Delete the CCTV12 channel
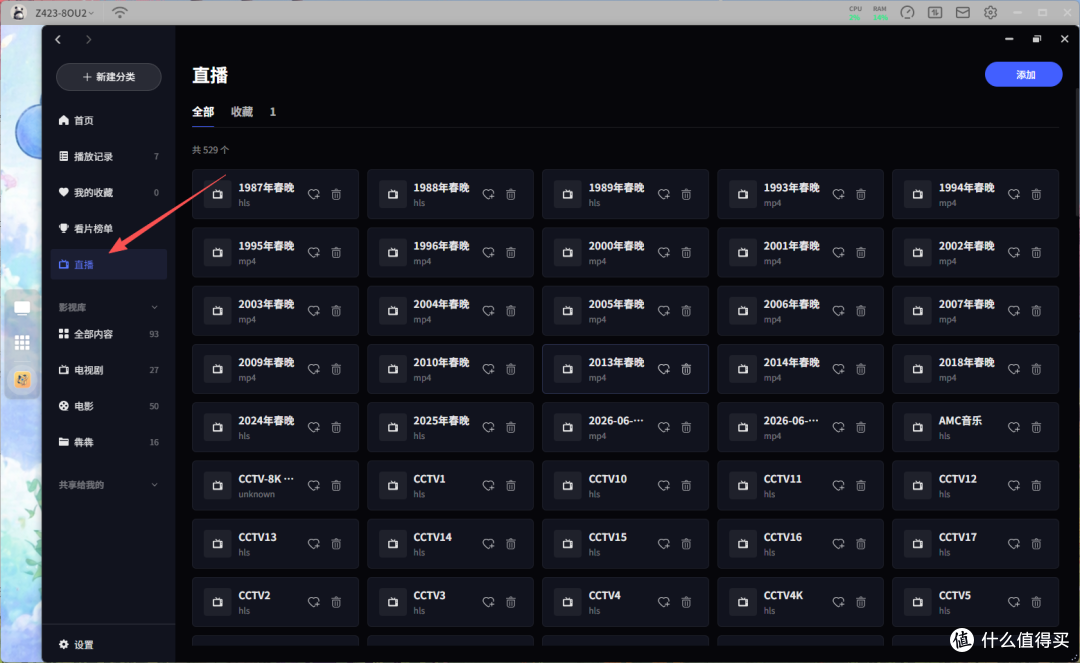Screen dimensions: 1080x663 pos(1036,486)
